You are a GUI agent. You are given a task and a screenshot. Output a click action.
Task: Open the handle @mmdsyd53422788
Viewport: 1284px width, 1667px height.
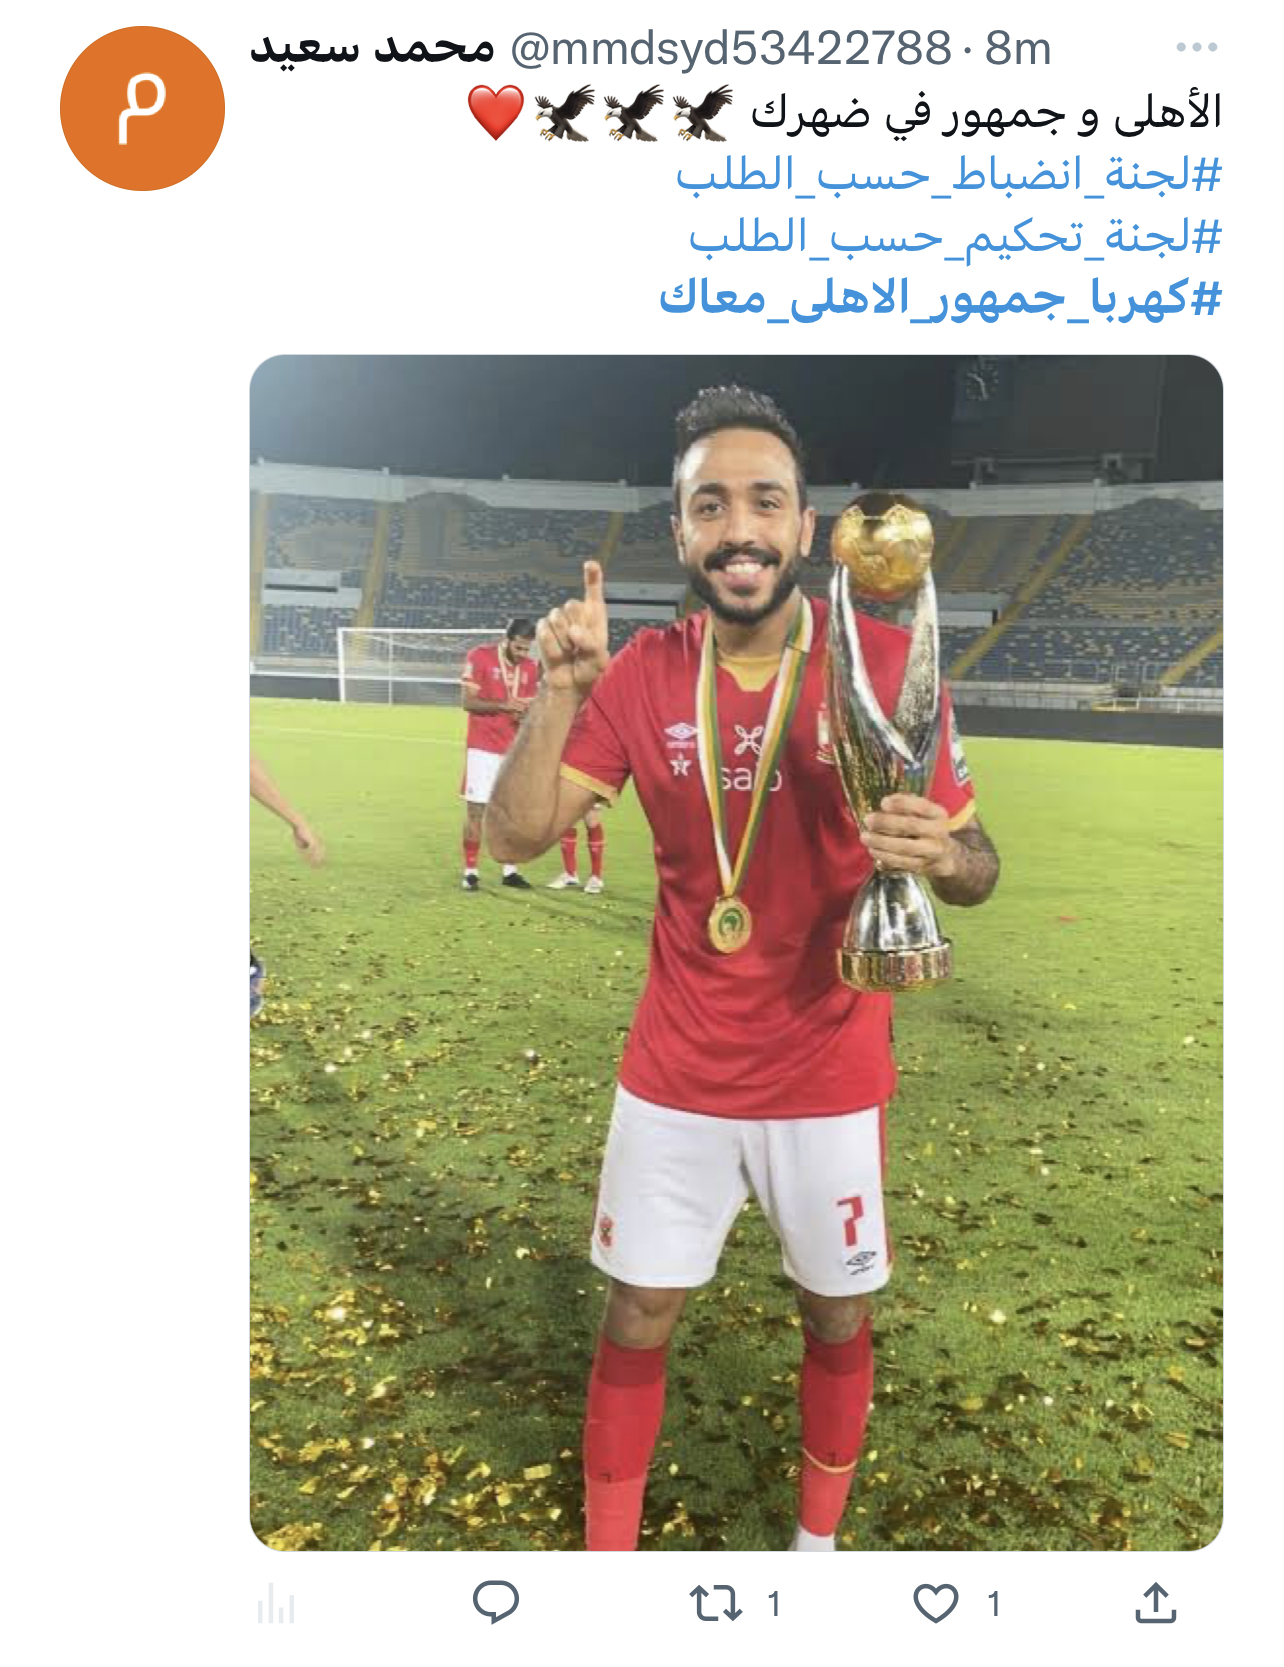pyautogui.click(x=730, y=48)
